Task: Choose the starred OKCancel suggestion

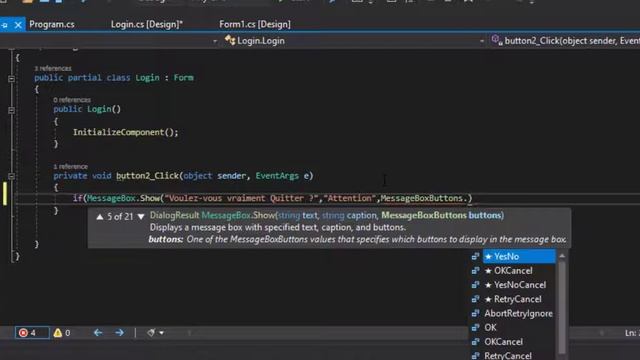Action: pos(513,271)
